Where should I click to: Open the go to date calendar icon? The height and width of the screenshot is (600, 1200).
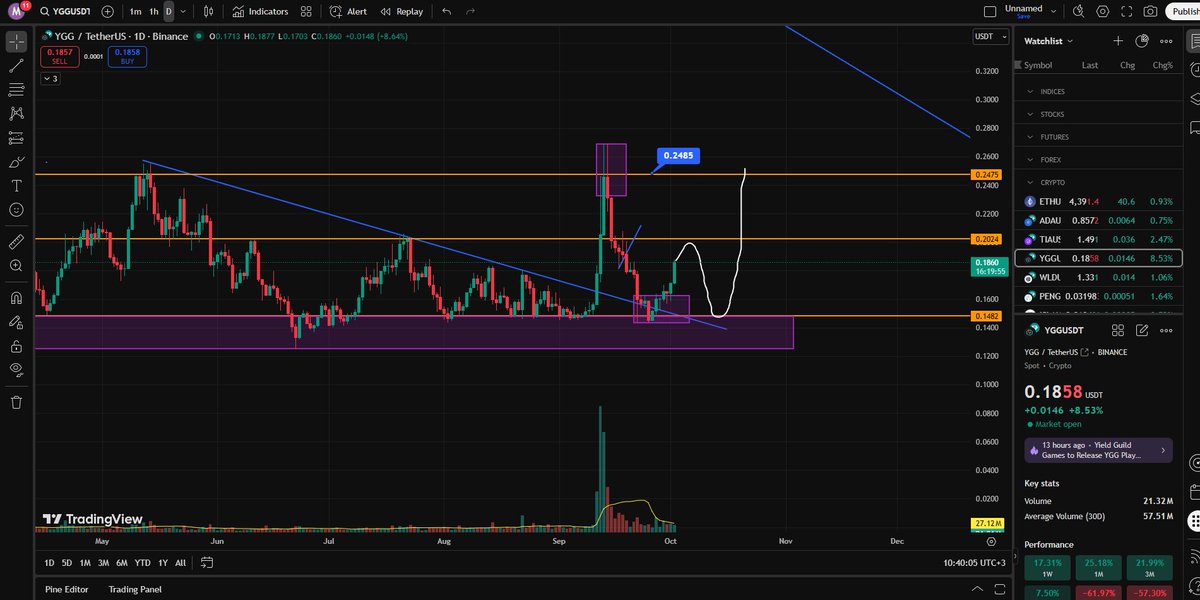coord(207,562)
